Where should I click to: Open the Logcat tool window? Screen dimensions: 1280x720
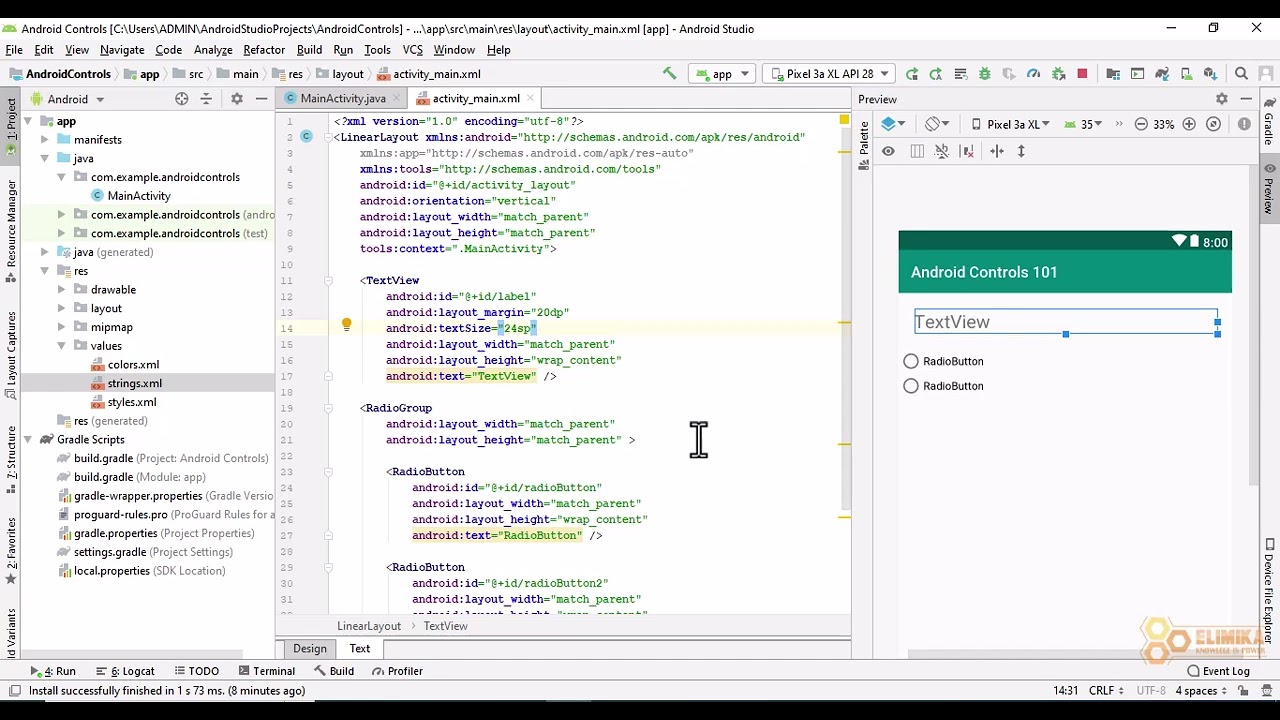[126, 671]
